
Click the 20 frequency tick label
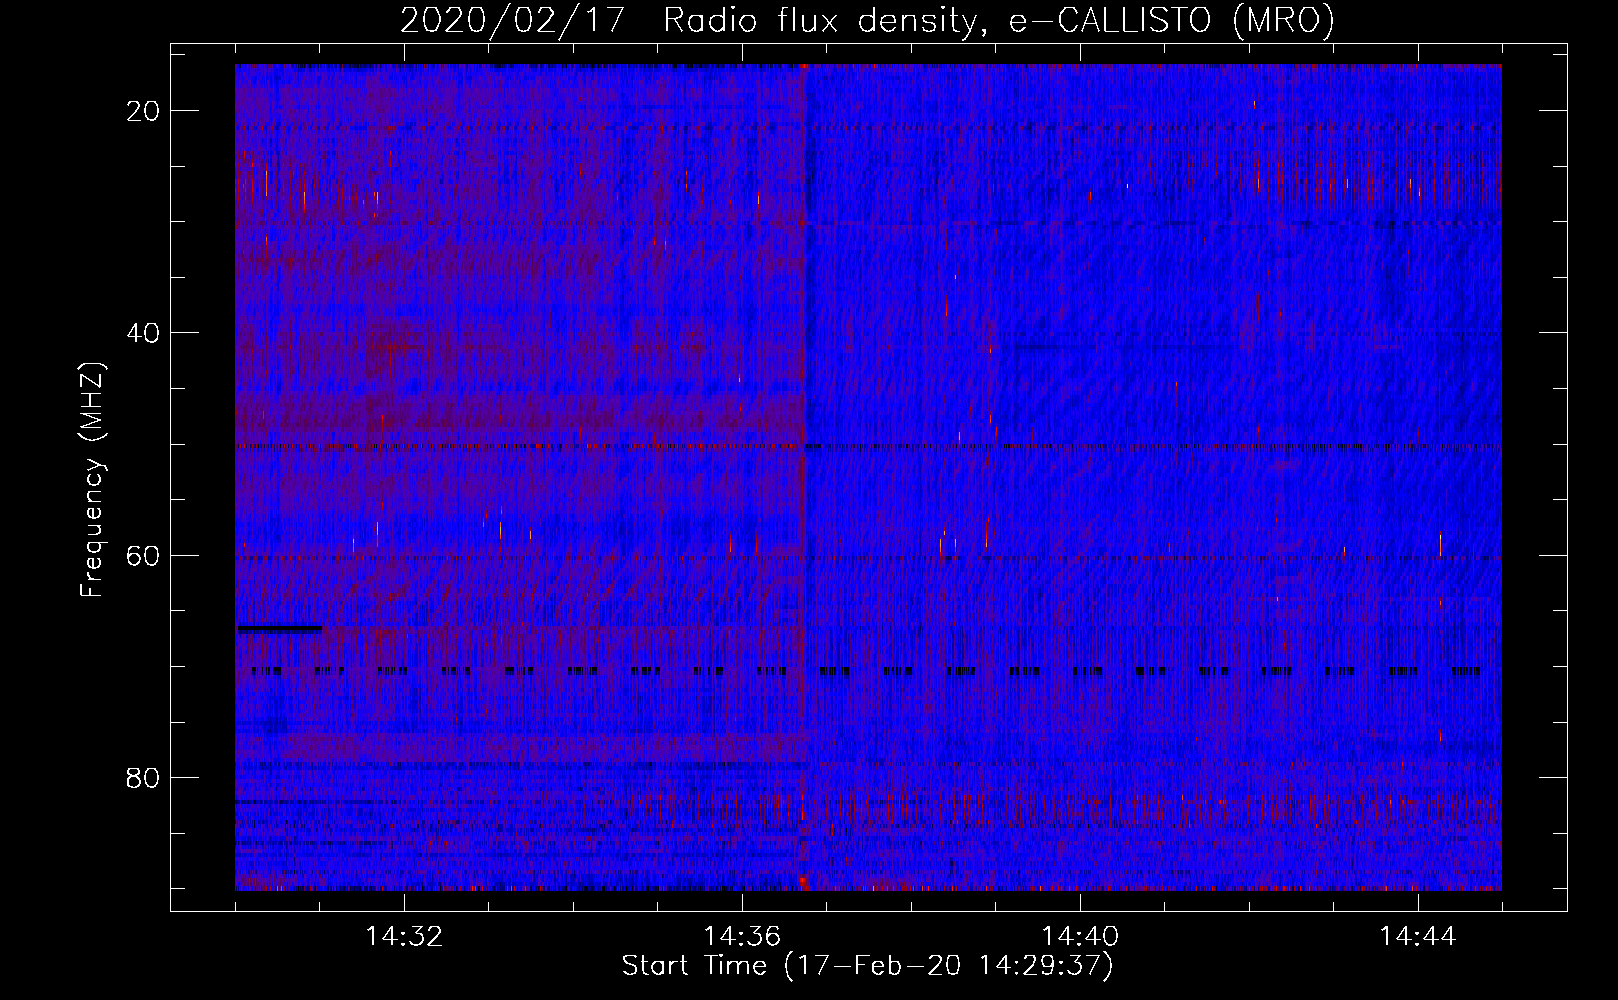click(144, 111)
